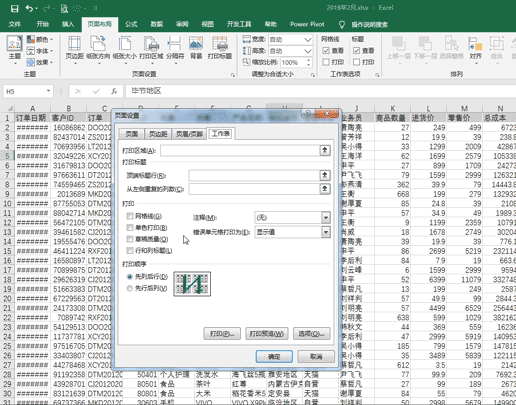Click the Options (选项) button

tap(312, 334)
